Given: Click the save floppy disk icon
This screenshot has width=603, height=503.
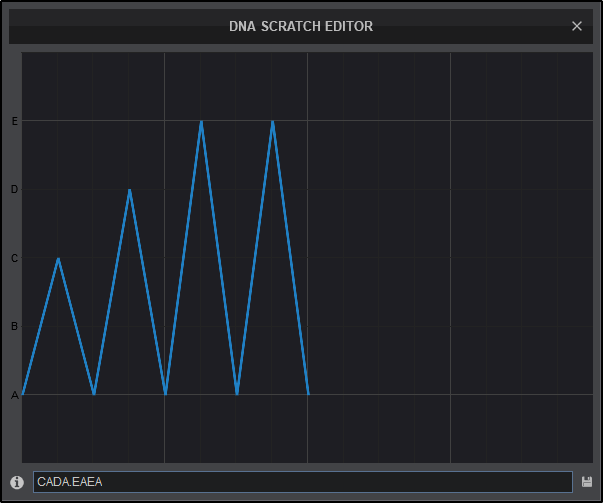Looking at the screenshot, I should tap(587, 482).
